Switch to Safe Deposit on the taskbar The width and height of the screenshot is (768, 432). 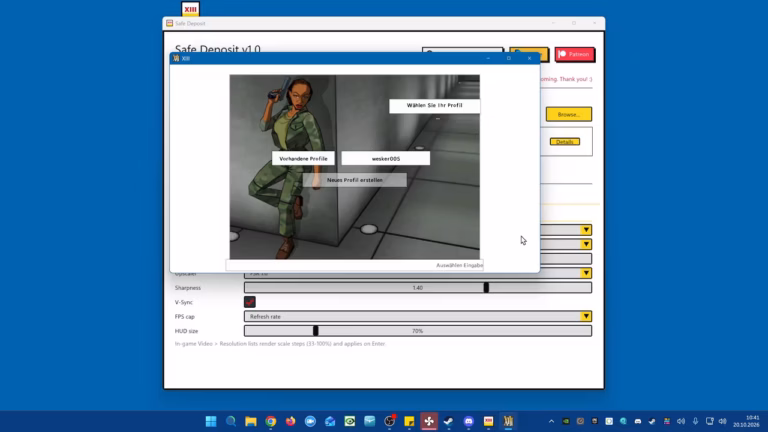[488, 421]
